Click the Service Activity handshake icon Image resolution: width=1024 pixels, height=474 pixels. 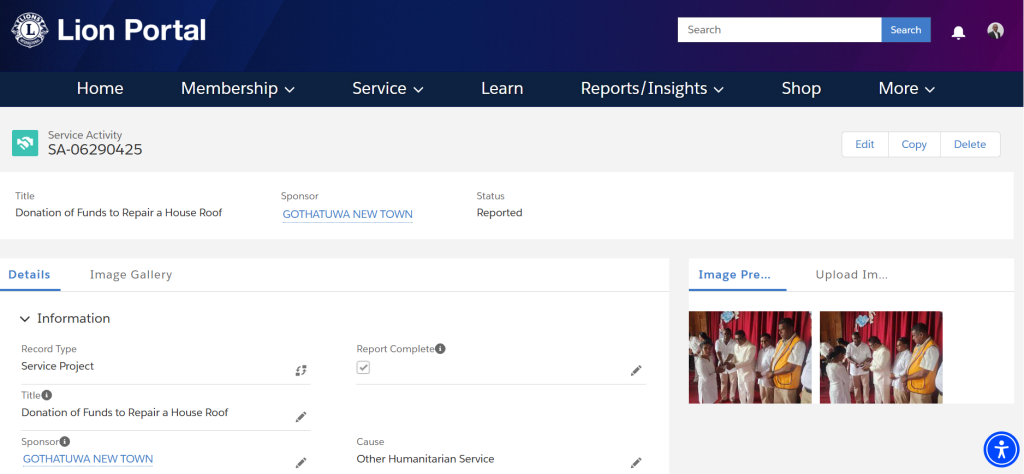(x=25, y=143)
